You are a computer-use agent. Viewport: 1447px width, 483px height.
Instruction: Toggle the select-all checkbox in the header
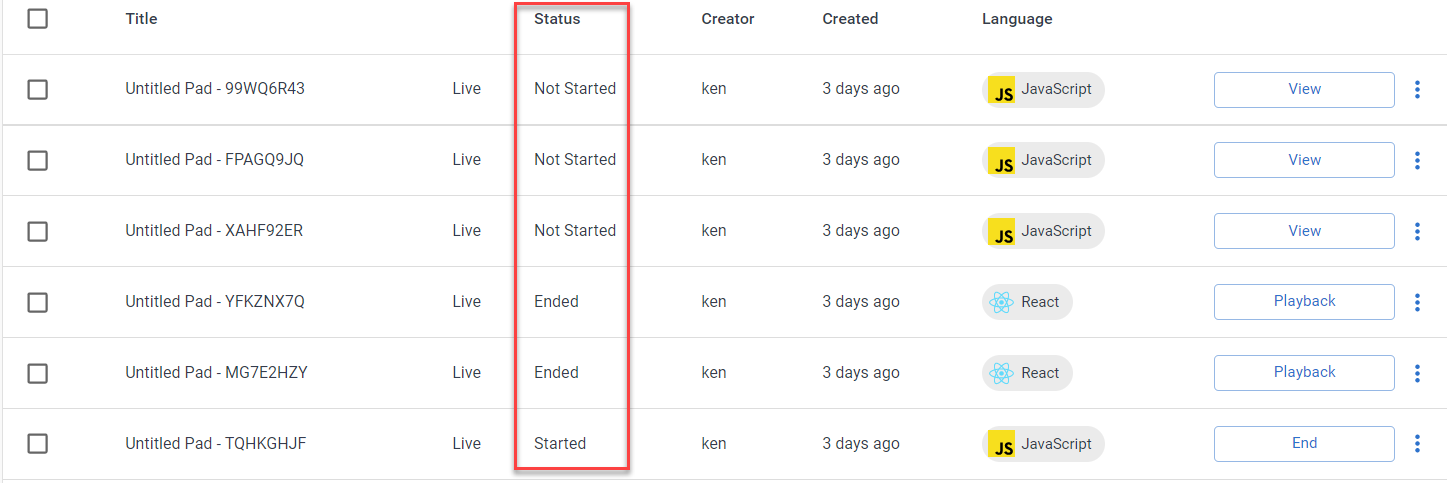point(38,18)
